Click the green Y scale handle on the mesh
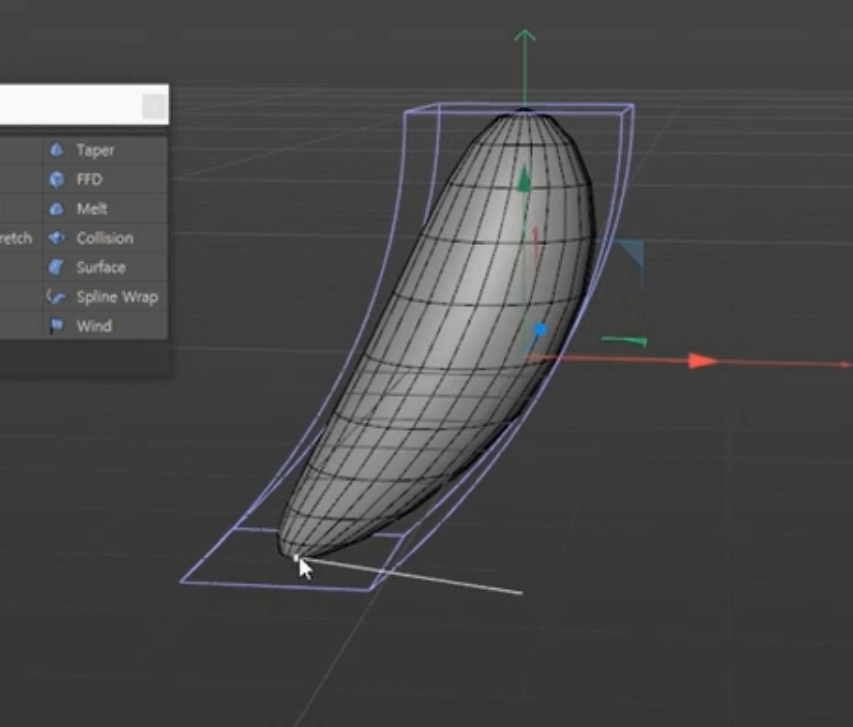 point(523,180)
